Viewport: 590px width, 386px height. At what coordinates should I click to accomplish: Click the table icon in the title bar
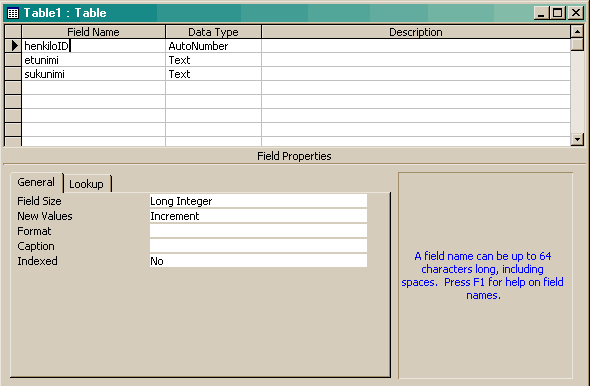[13, 13]
